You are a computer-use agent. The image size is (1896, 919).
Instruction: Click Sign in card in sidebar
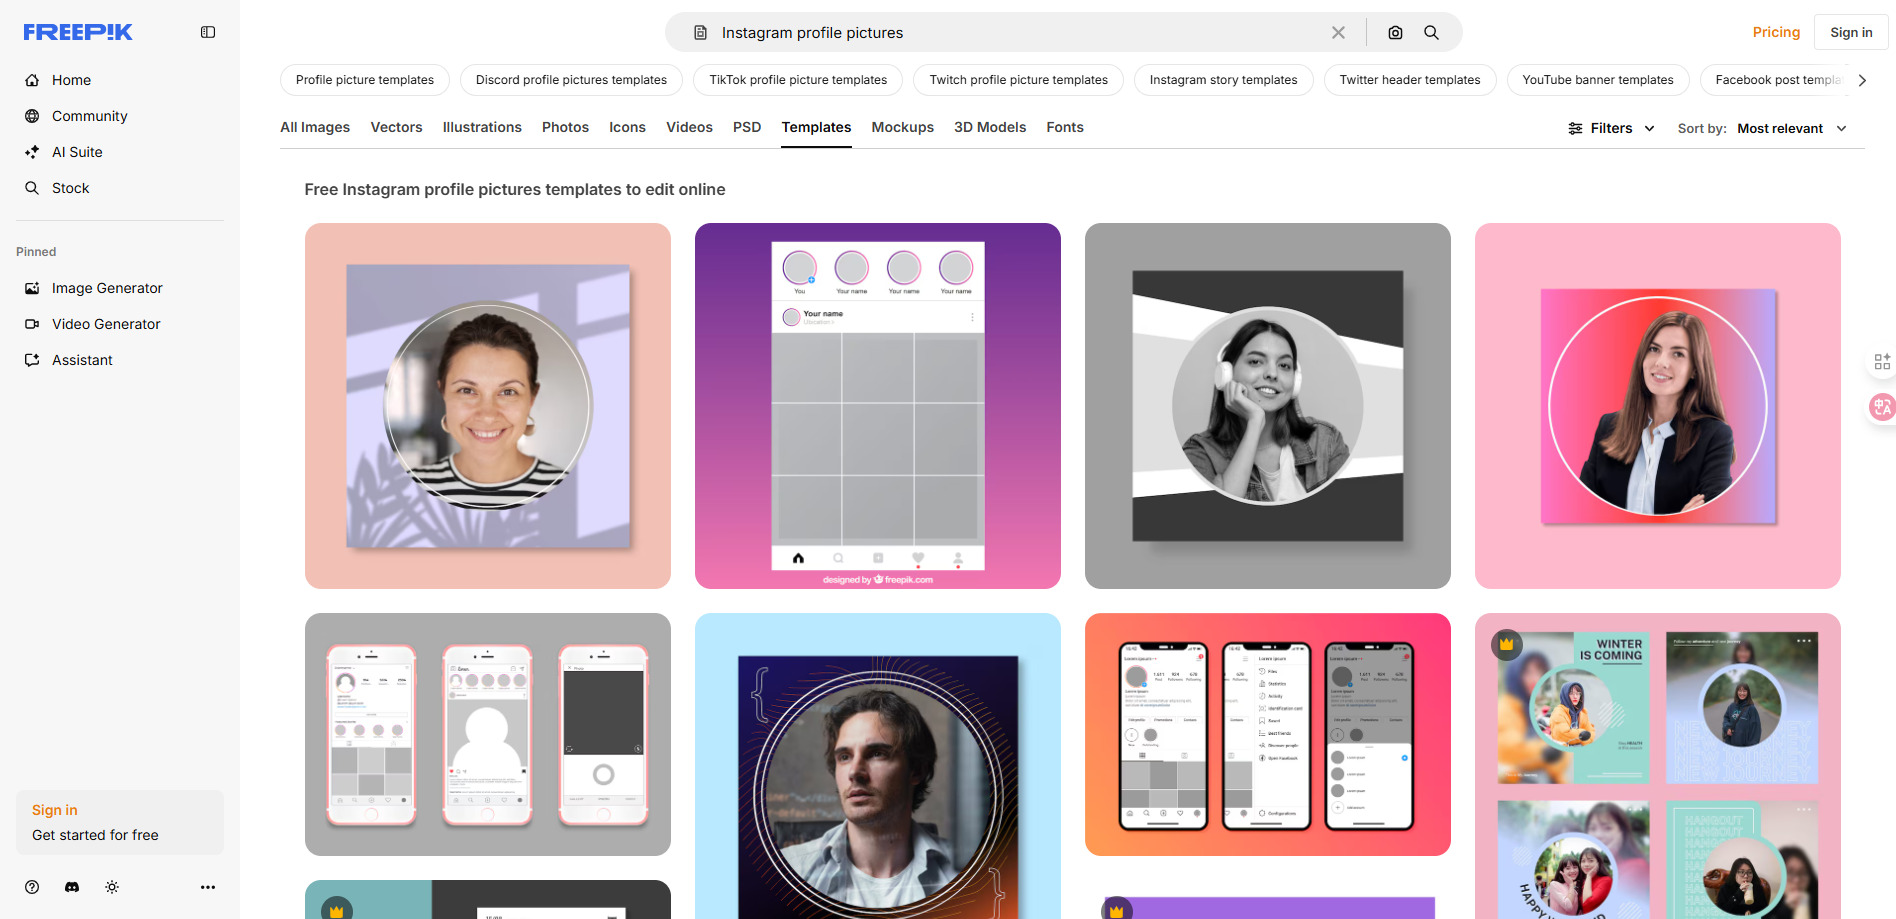click(120, 822)
